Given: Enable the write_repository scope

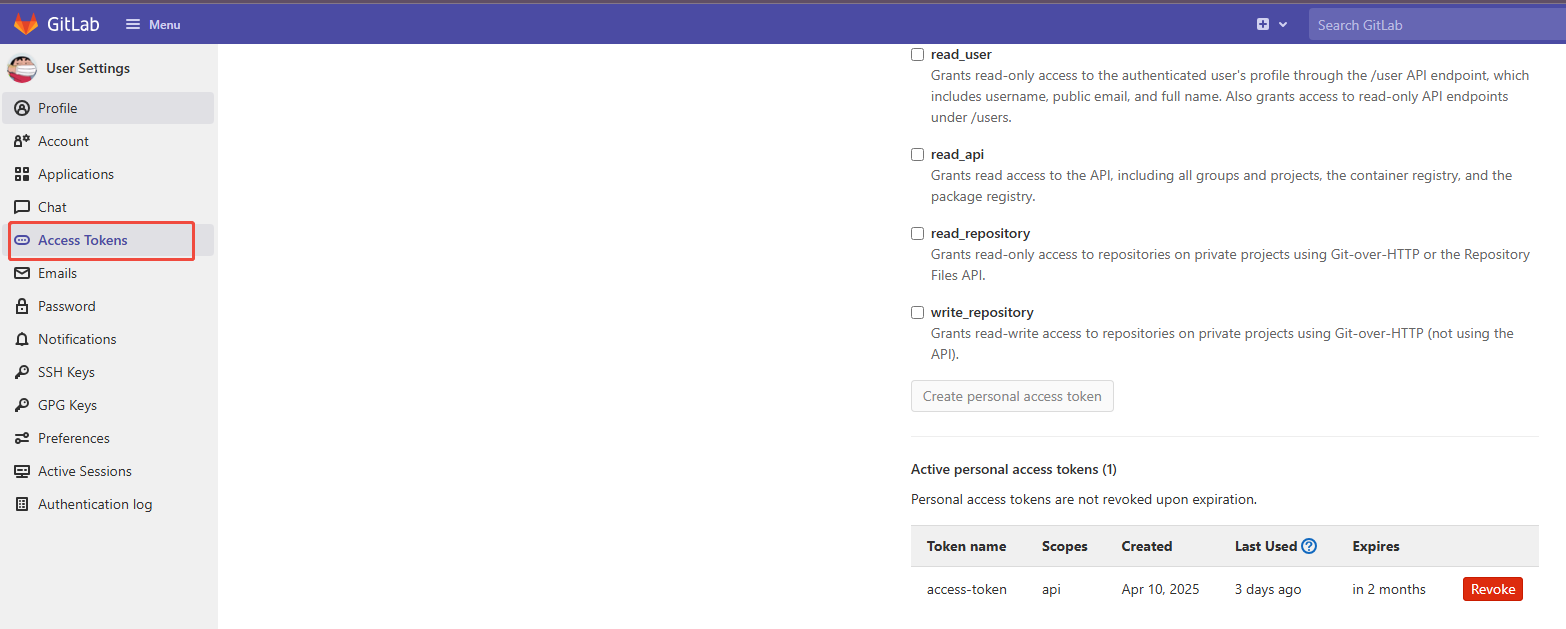Looking at the screenshot, I should point(917,312).
